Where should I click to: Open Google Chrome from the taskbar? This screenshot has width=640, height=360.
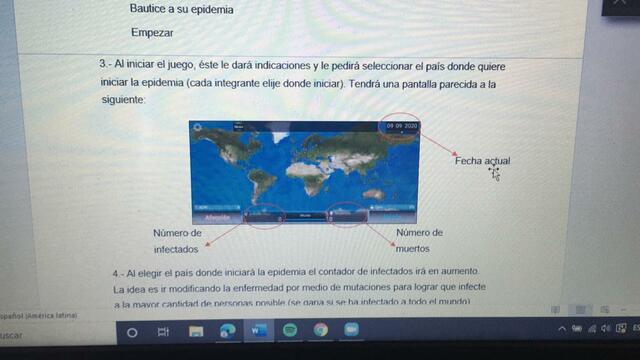pyautogui.click(x=321, y=330)
